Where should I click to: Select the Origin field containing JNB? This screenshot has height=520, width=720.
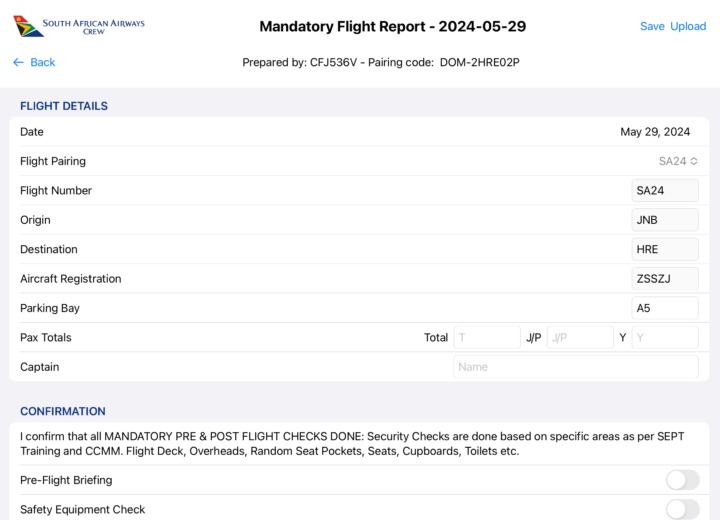pyautogui.click(x=665, y=220)
